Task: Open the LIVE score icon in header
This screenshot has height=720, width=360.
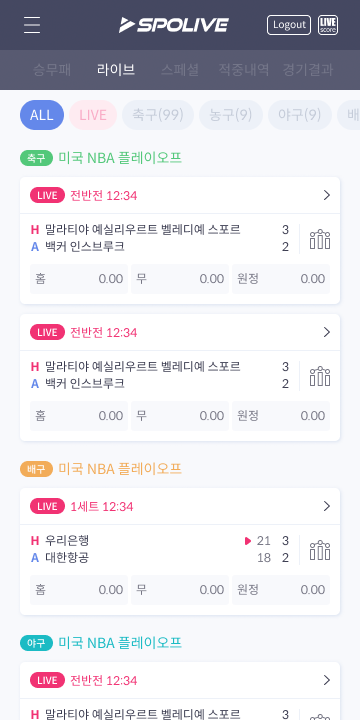Action: coord(328,25)
